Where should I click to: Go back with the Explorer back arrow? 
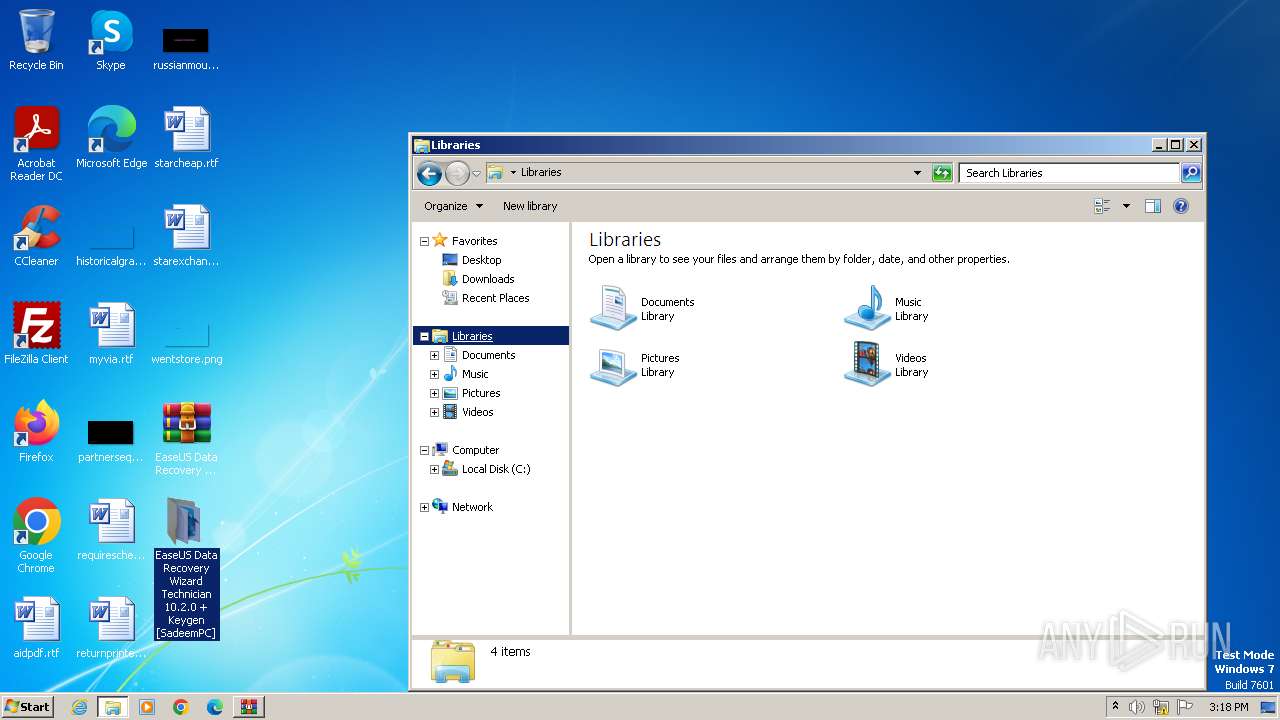pyautogui.click(x=430, y=173)
